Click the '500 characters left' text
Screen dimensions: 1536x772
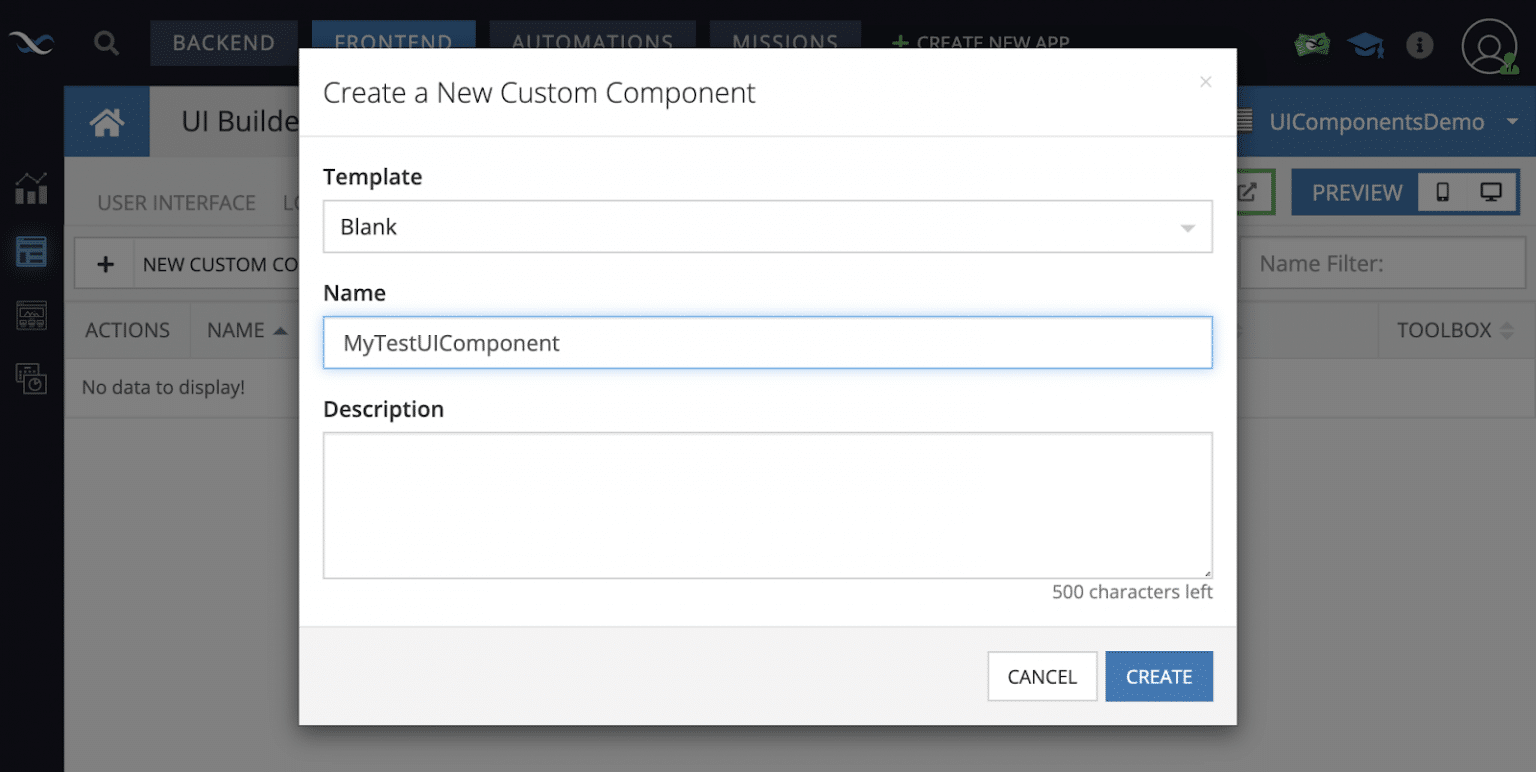(x=1132, y=592)
